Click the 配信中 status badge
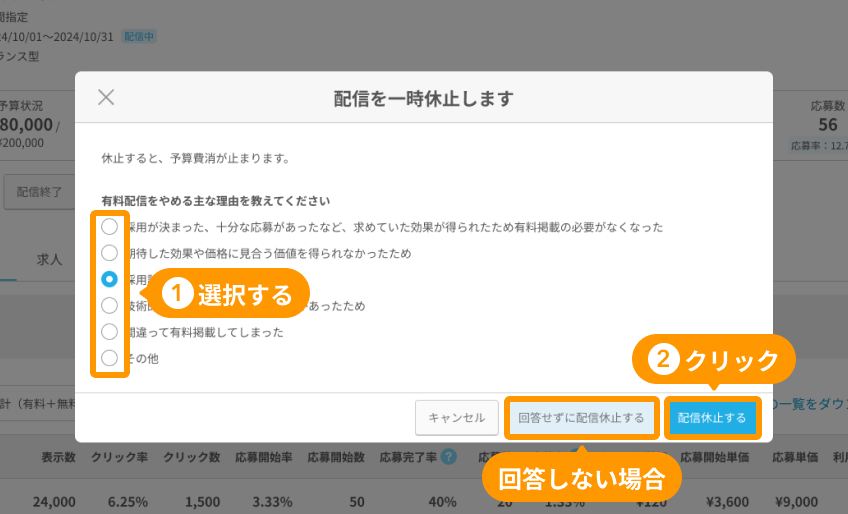The height and width of the screenshot is (514, 848). (140, 37)
